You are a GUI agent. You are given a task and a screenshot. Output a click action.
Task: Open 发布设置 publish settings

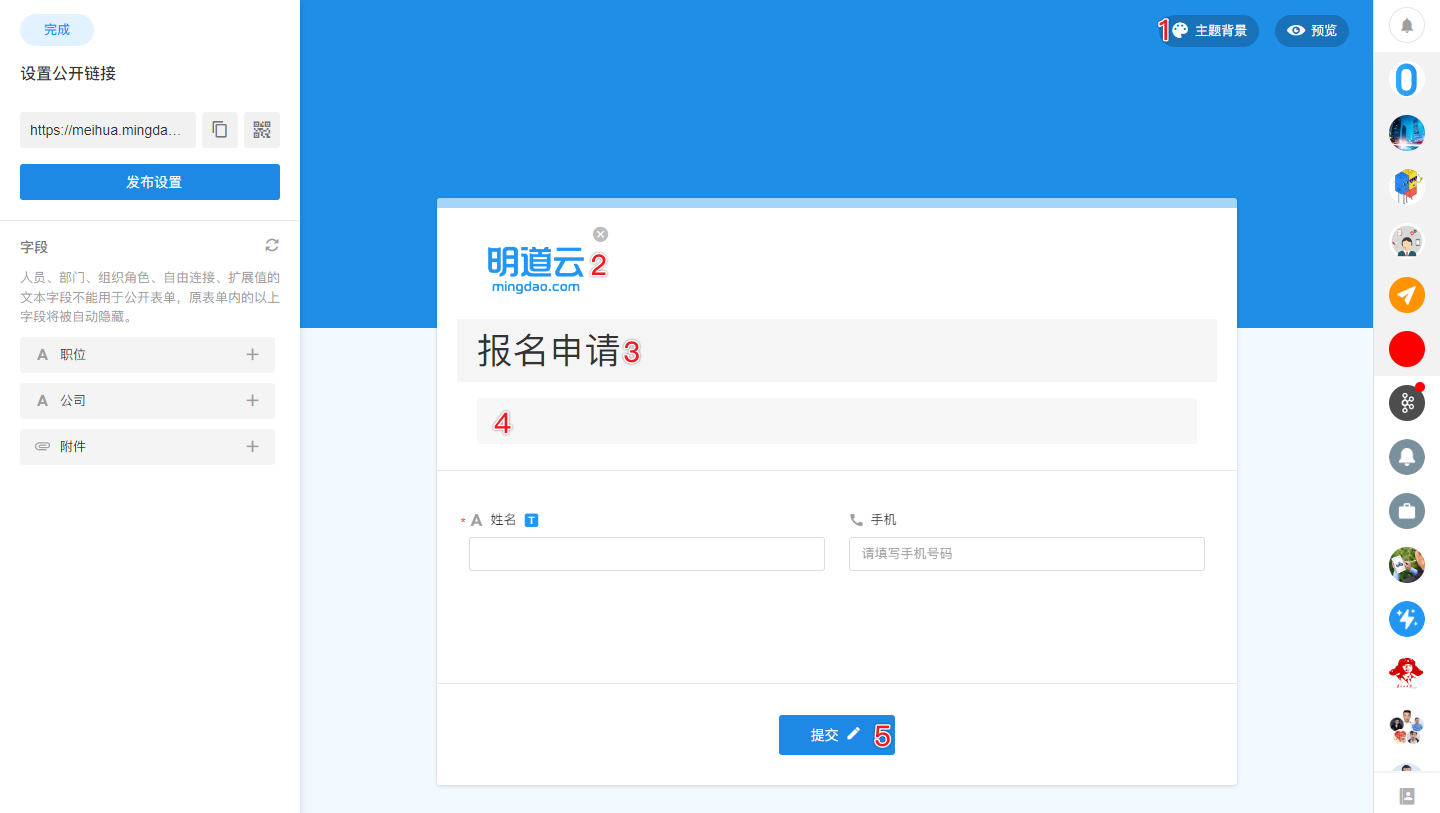[150, 182]
